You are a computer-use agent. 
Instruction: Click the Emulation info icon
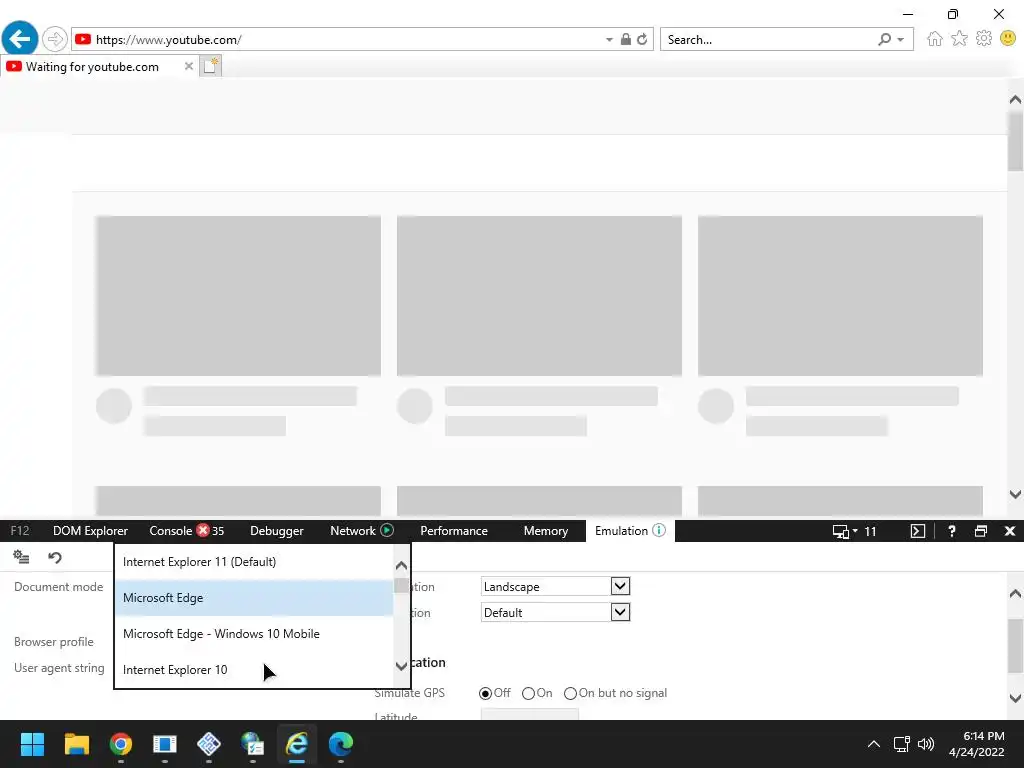pyautogui.click(x=659, y=530)
